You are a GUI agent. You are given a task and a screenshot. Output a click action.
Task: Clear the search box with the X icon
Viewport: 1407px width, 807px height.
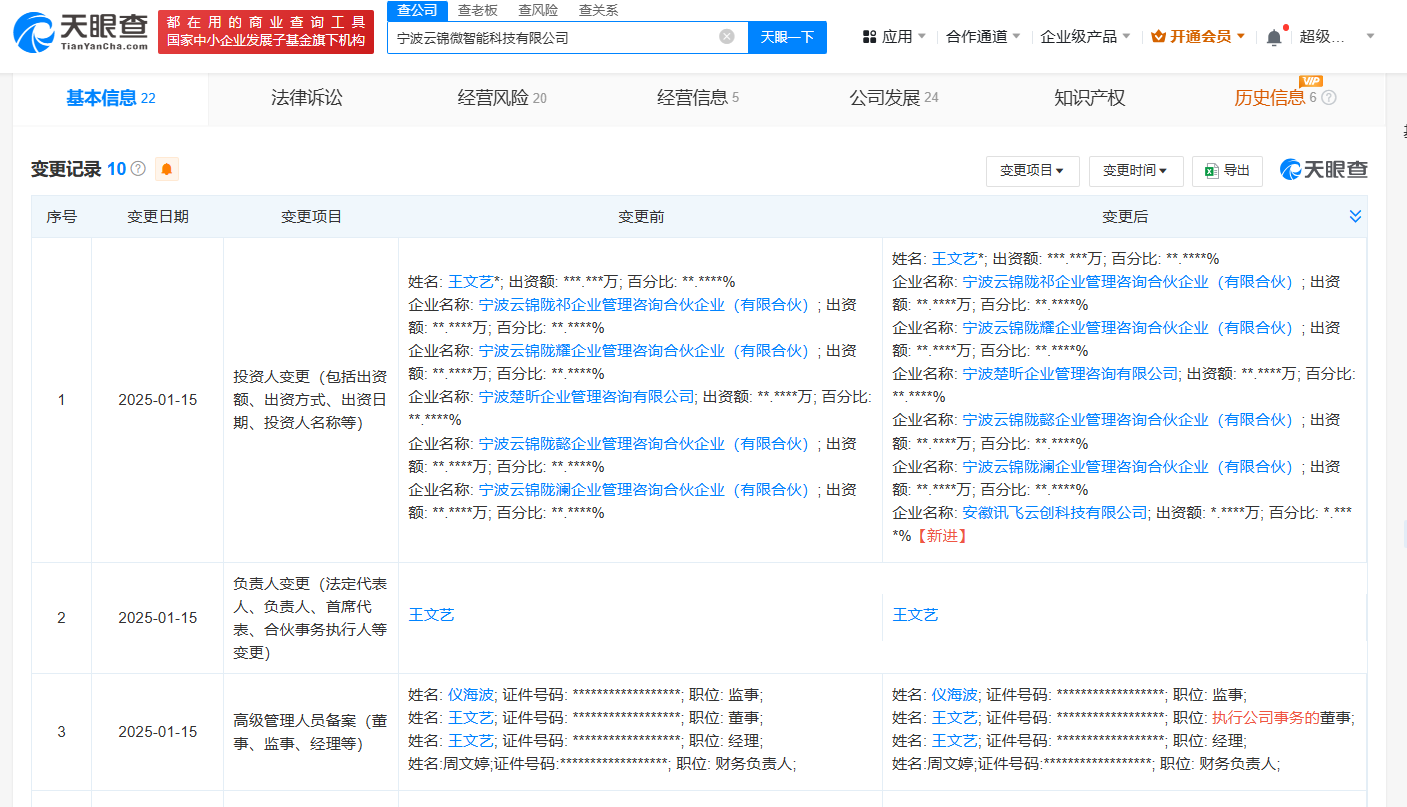click(x=727, y=37)
